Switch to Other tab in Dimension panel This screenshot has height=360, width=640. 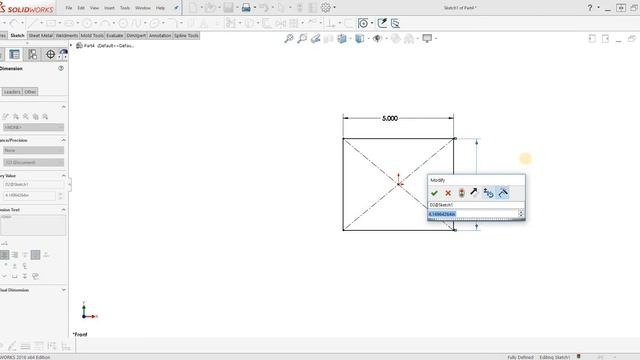[x=30, y=92]
